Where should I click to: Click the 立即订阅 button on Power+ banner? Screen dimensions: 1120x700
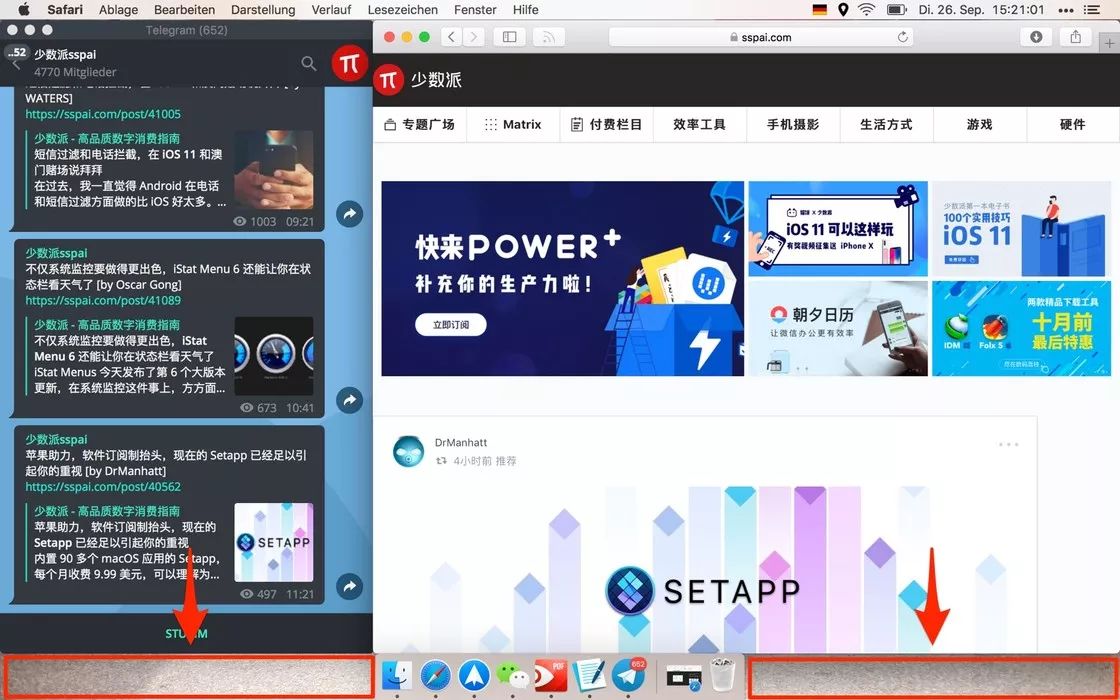(451, 324)
